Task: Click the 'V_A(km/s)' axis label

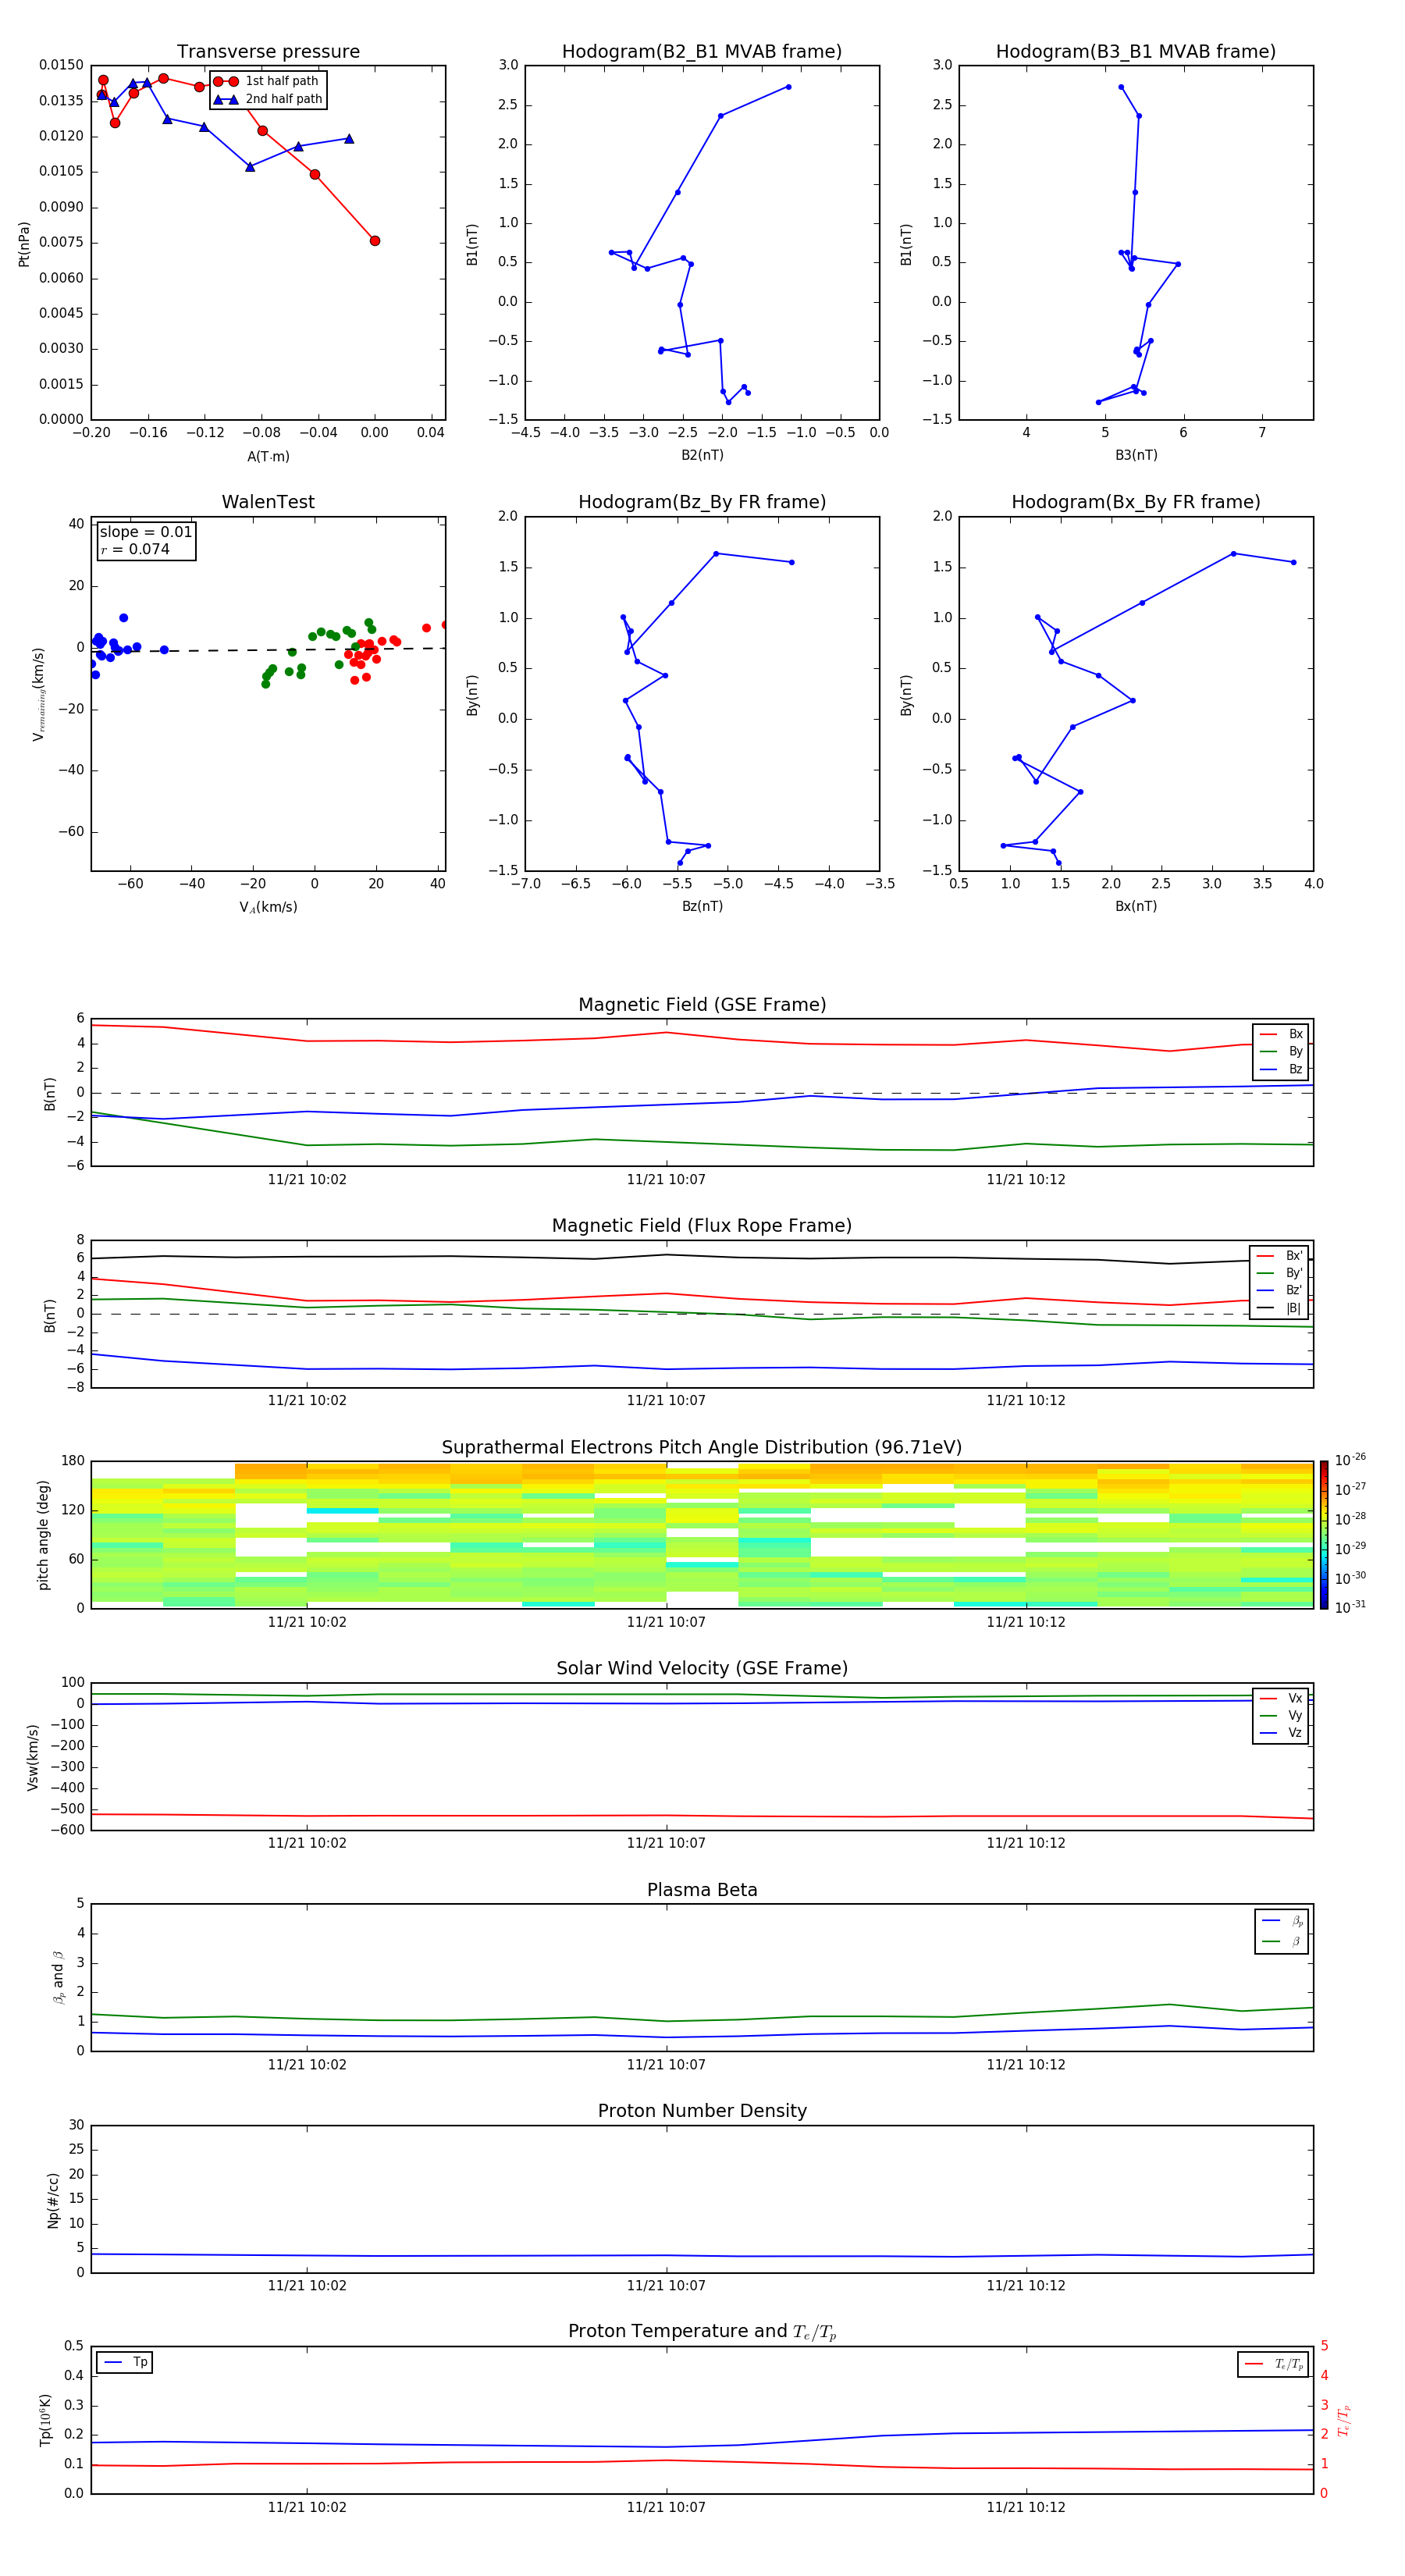Action: pyautogui.click(x=268, y=907)
